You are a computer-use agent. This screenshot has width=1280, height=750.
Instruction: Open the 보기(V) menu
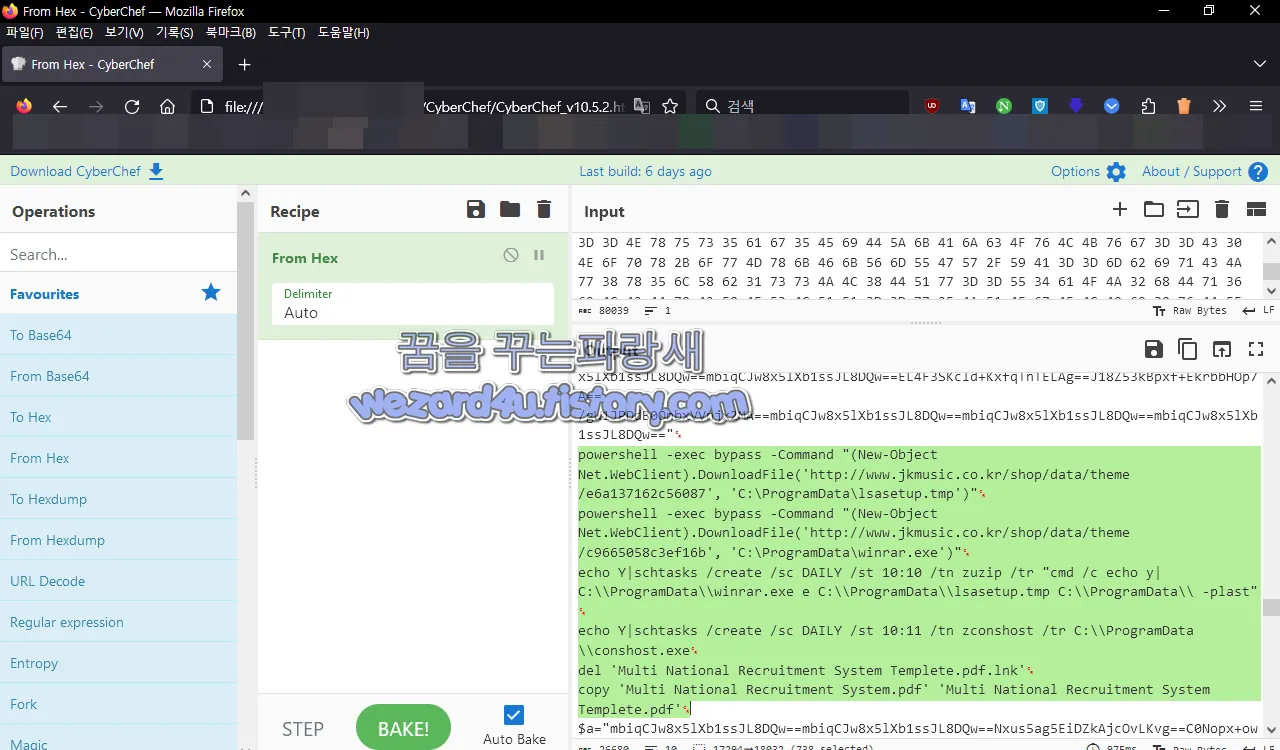tap(124, 32)
